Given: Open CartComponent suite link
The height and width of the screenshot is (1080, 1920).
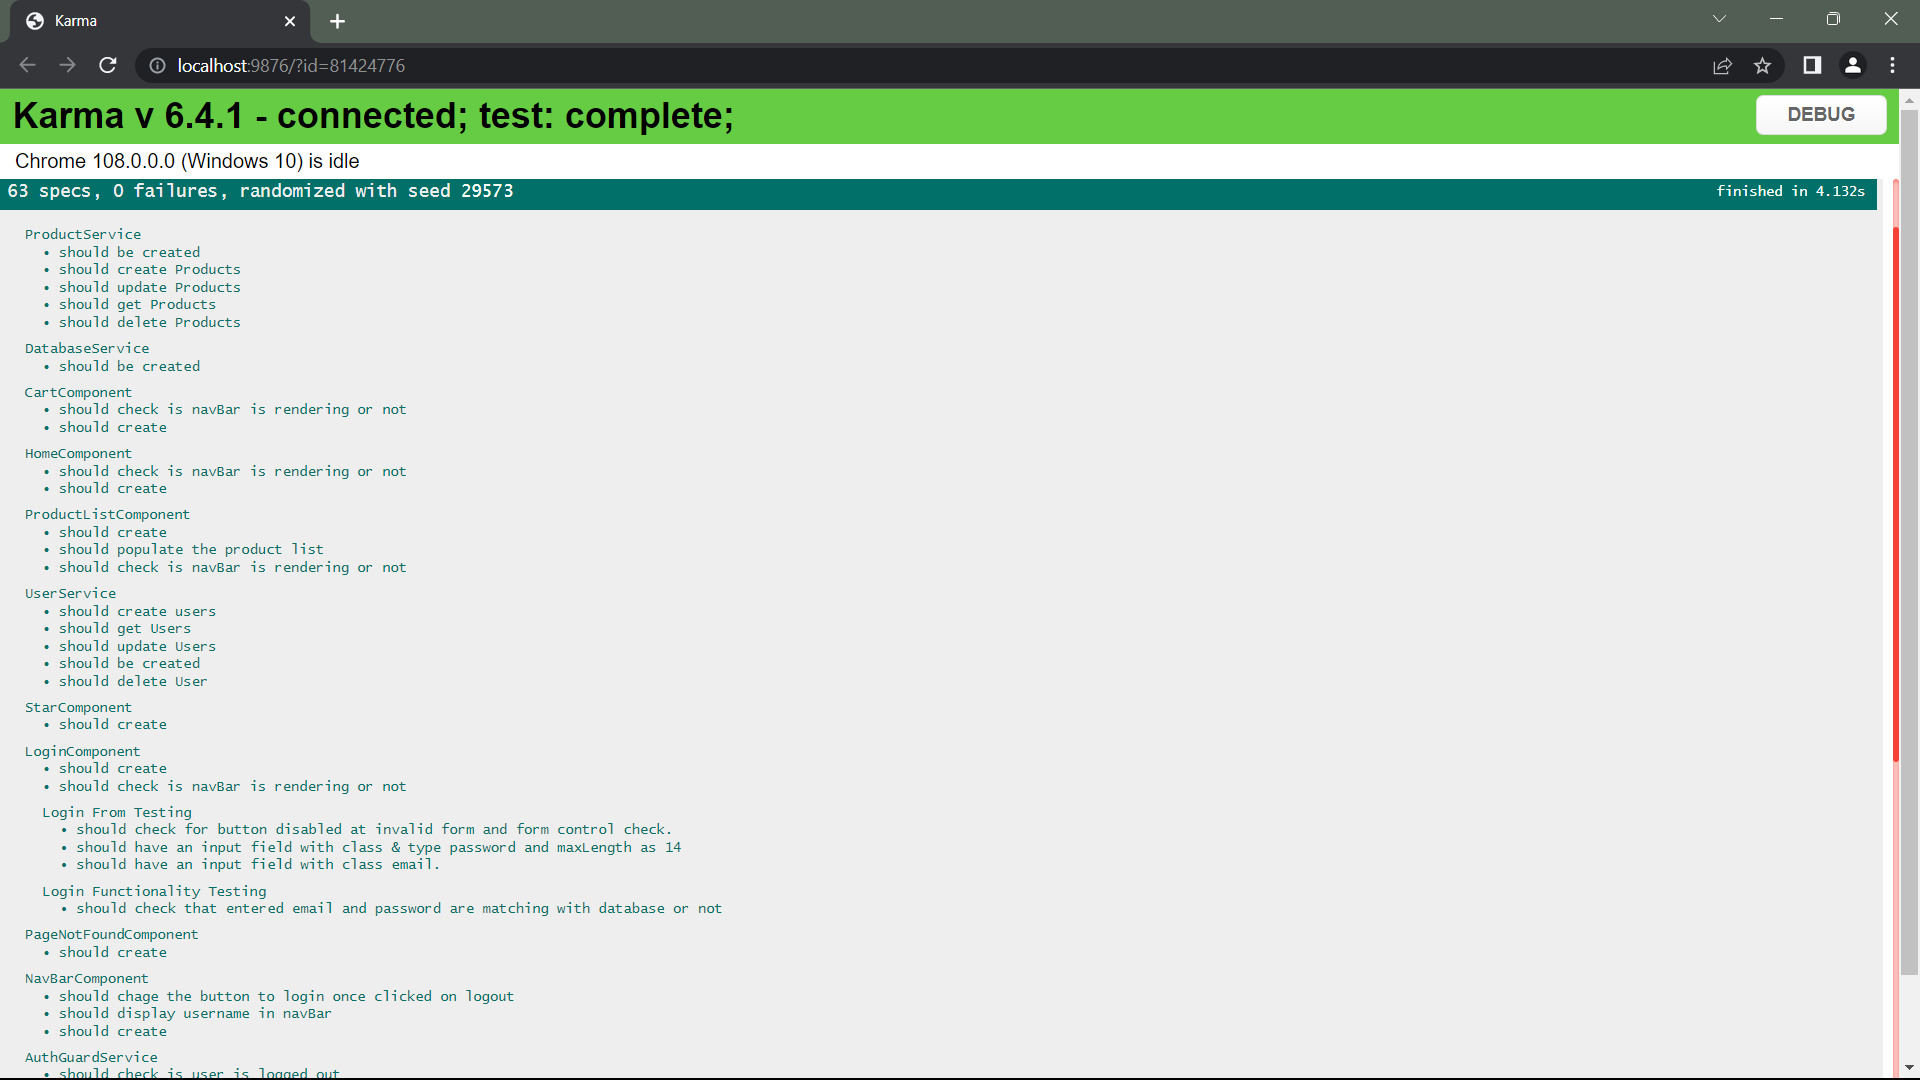Looking at the screenshot, I should pos(78,392).
